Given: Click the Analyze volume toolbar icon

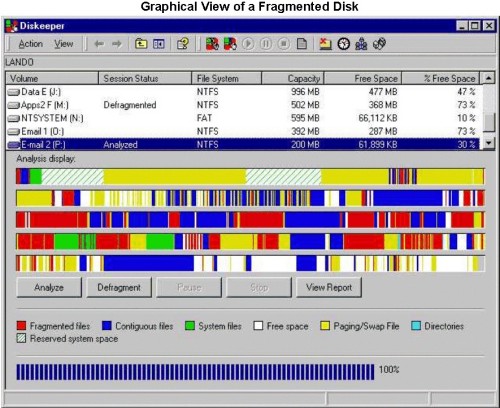Looking at the screenshot, I should point(212,44).
